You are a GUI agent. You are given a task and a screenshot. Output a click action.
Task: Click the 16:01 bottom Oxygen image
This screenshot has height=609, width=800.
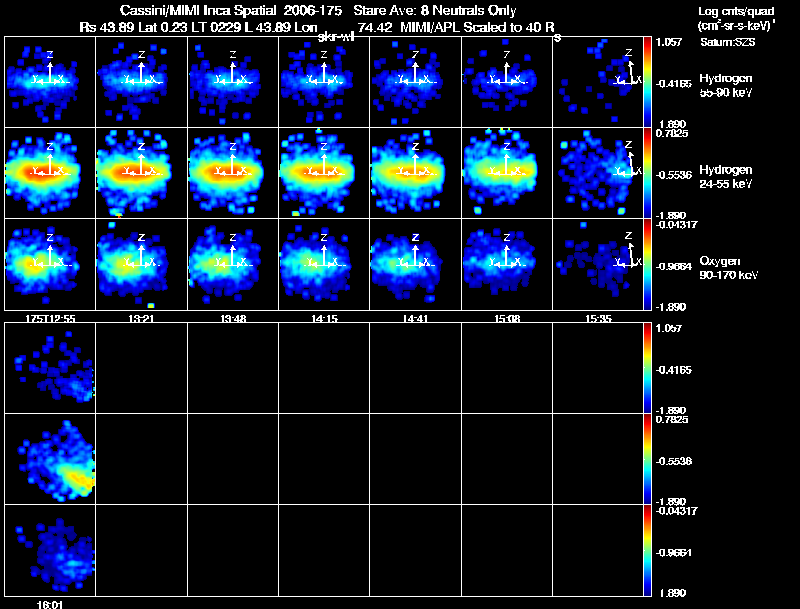pyautogui.click(x=50, y=550)
